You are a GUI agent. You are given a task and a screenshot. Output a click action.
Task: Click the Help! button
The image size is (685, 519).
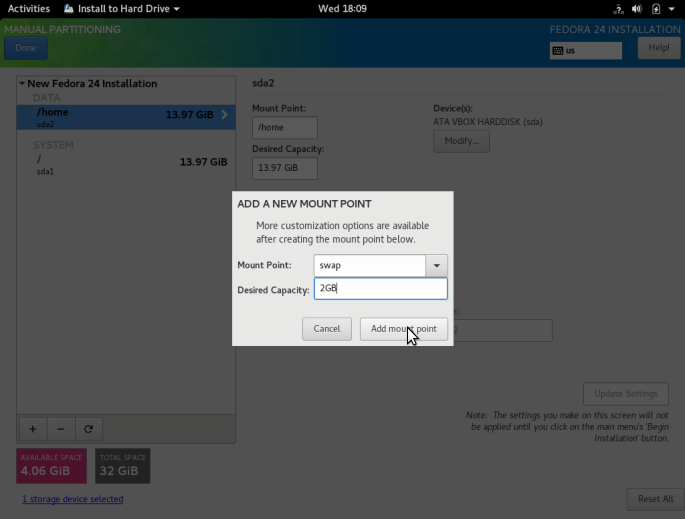pos(659,48)
